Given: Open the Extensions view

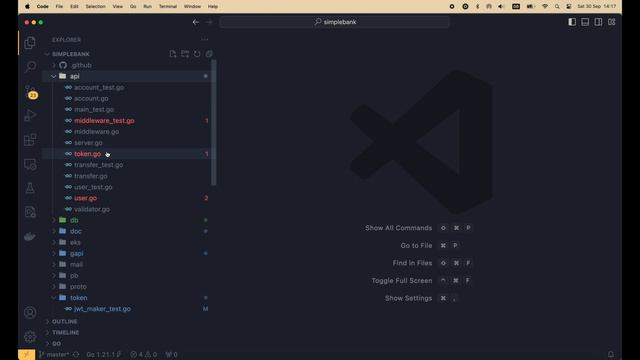Looking at the screenshot, I should pyautogui.click(x=30, y=140).
